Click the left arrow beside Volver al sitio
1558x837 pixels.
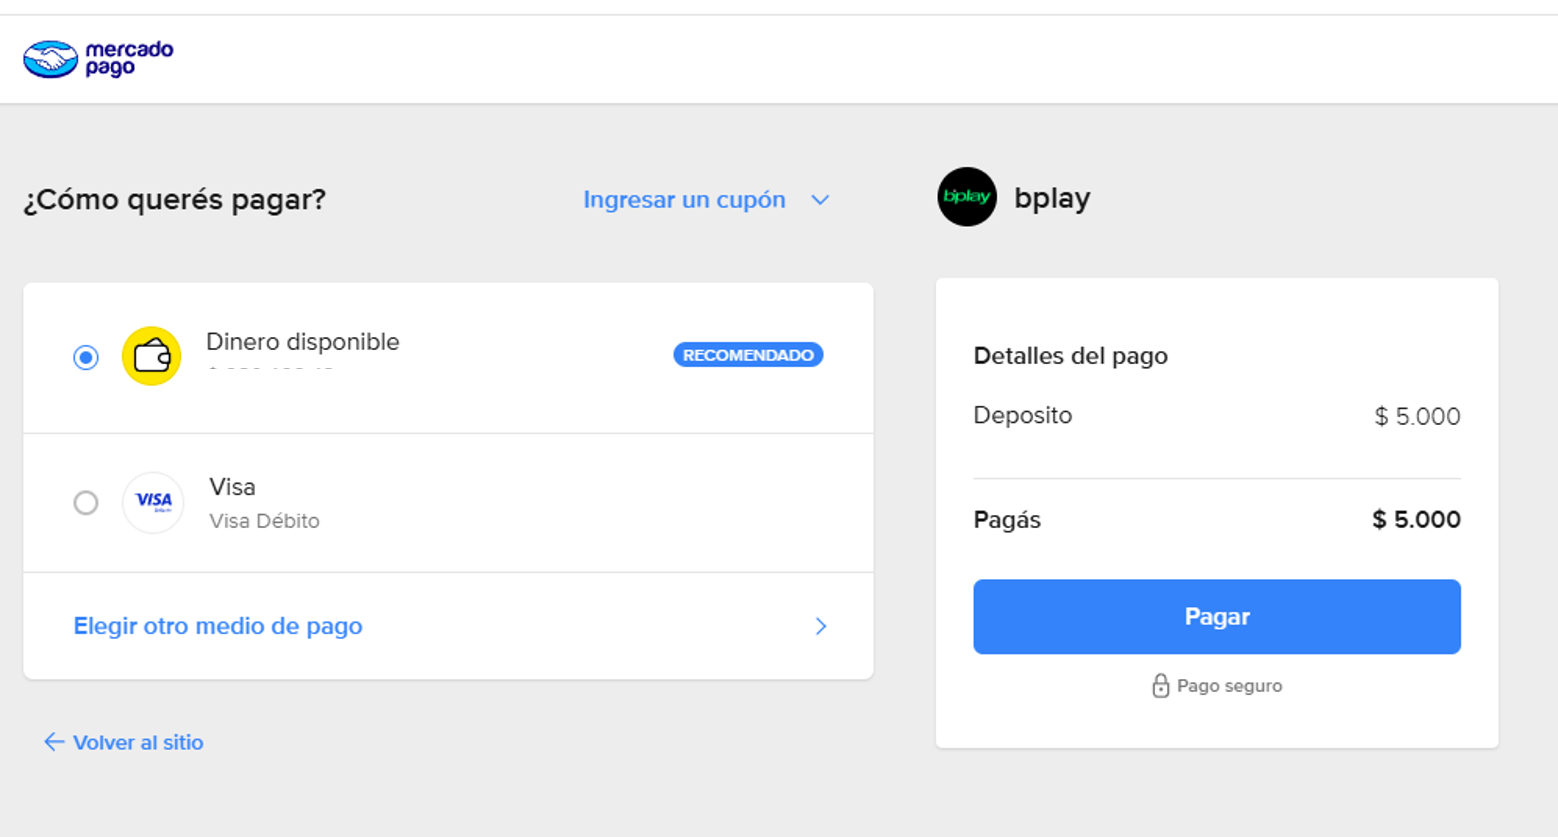click(x=54, y=742)
